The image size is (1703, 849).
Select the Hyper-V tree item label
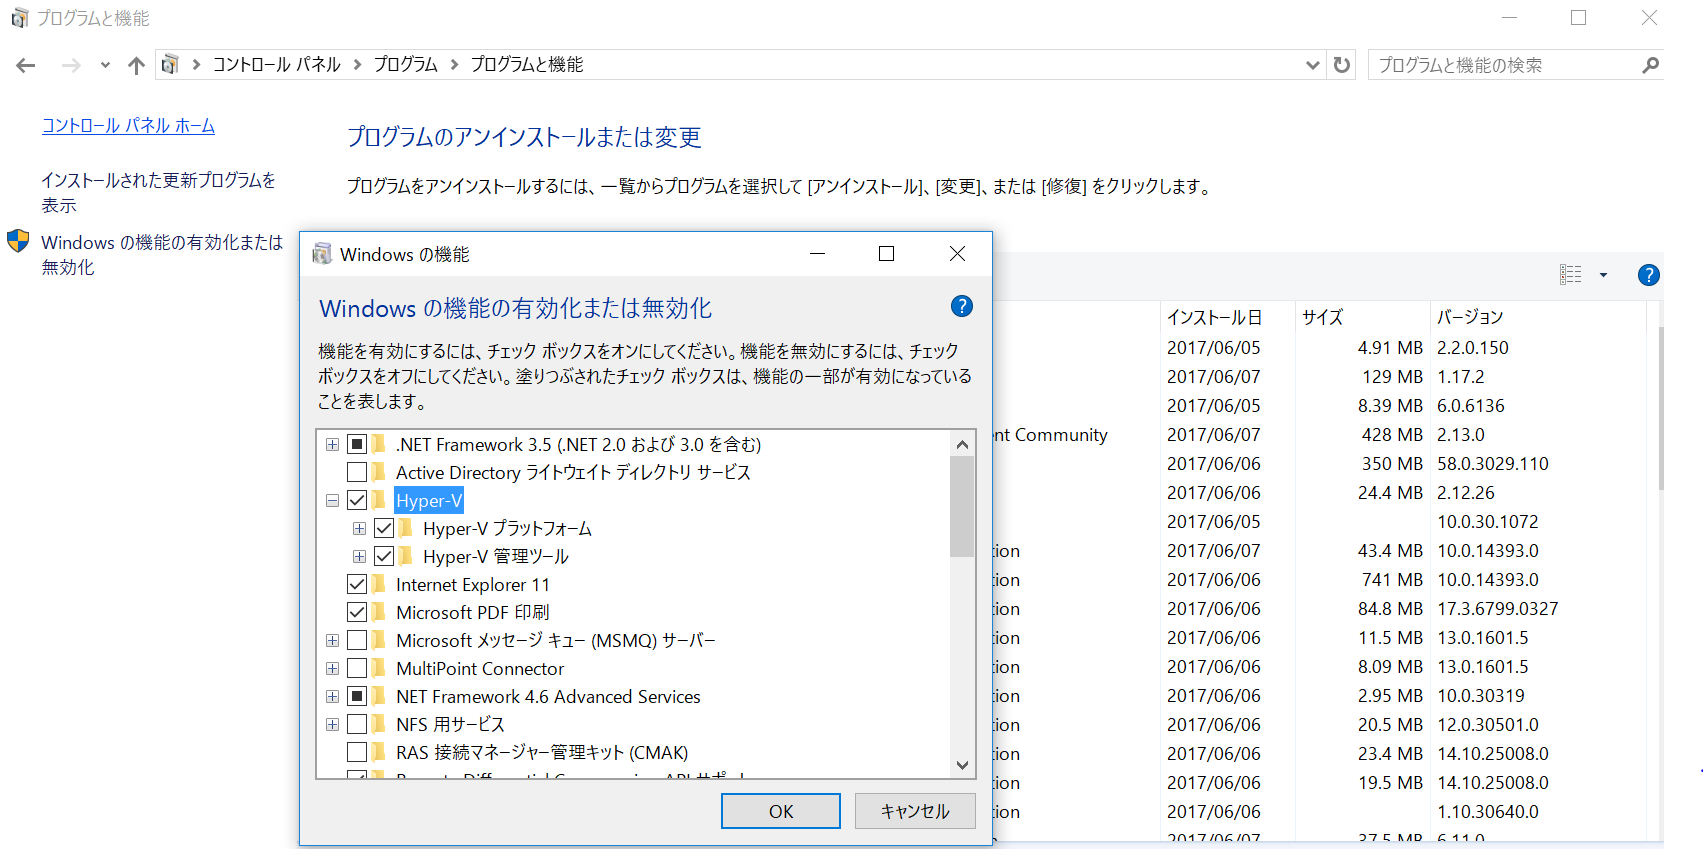coord(429,500)
